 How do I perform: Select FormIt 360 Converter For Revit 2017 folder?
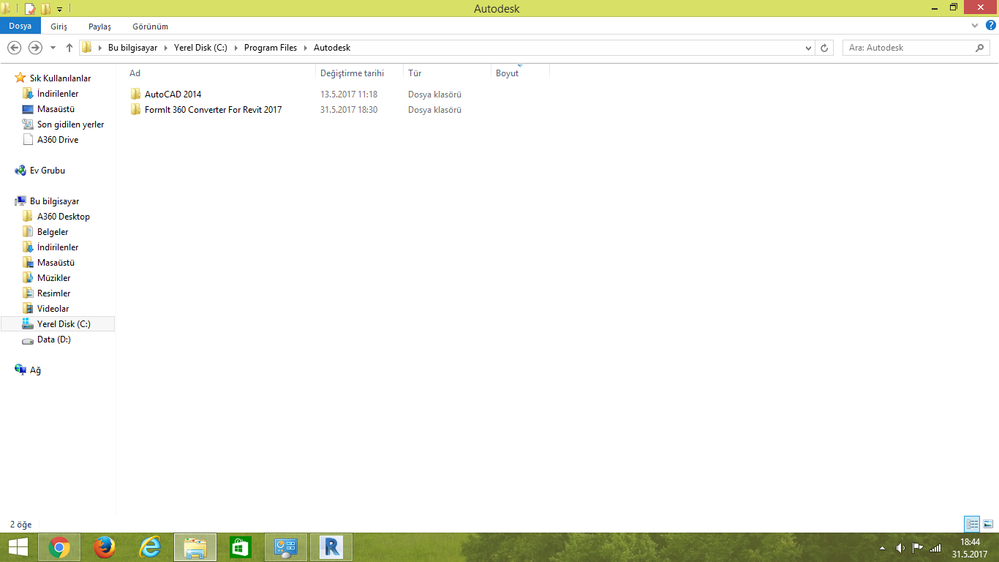213,110
